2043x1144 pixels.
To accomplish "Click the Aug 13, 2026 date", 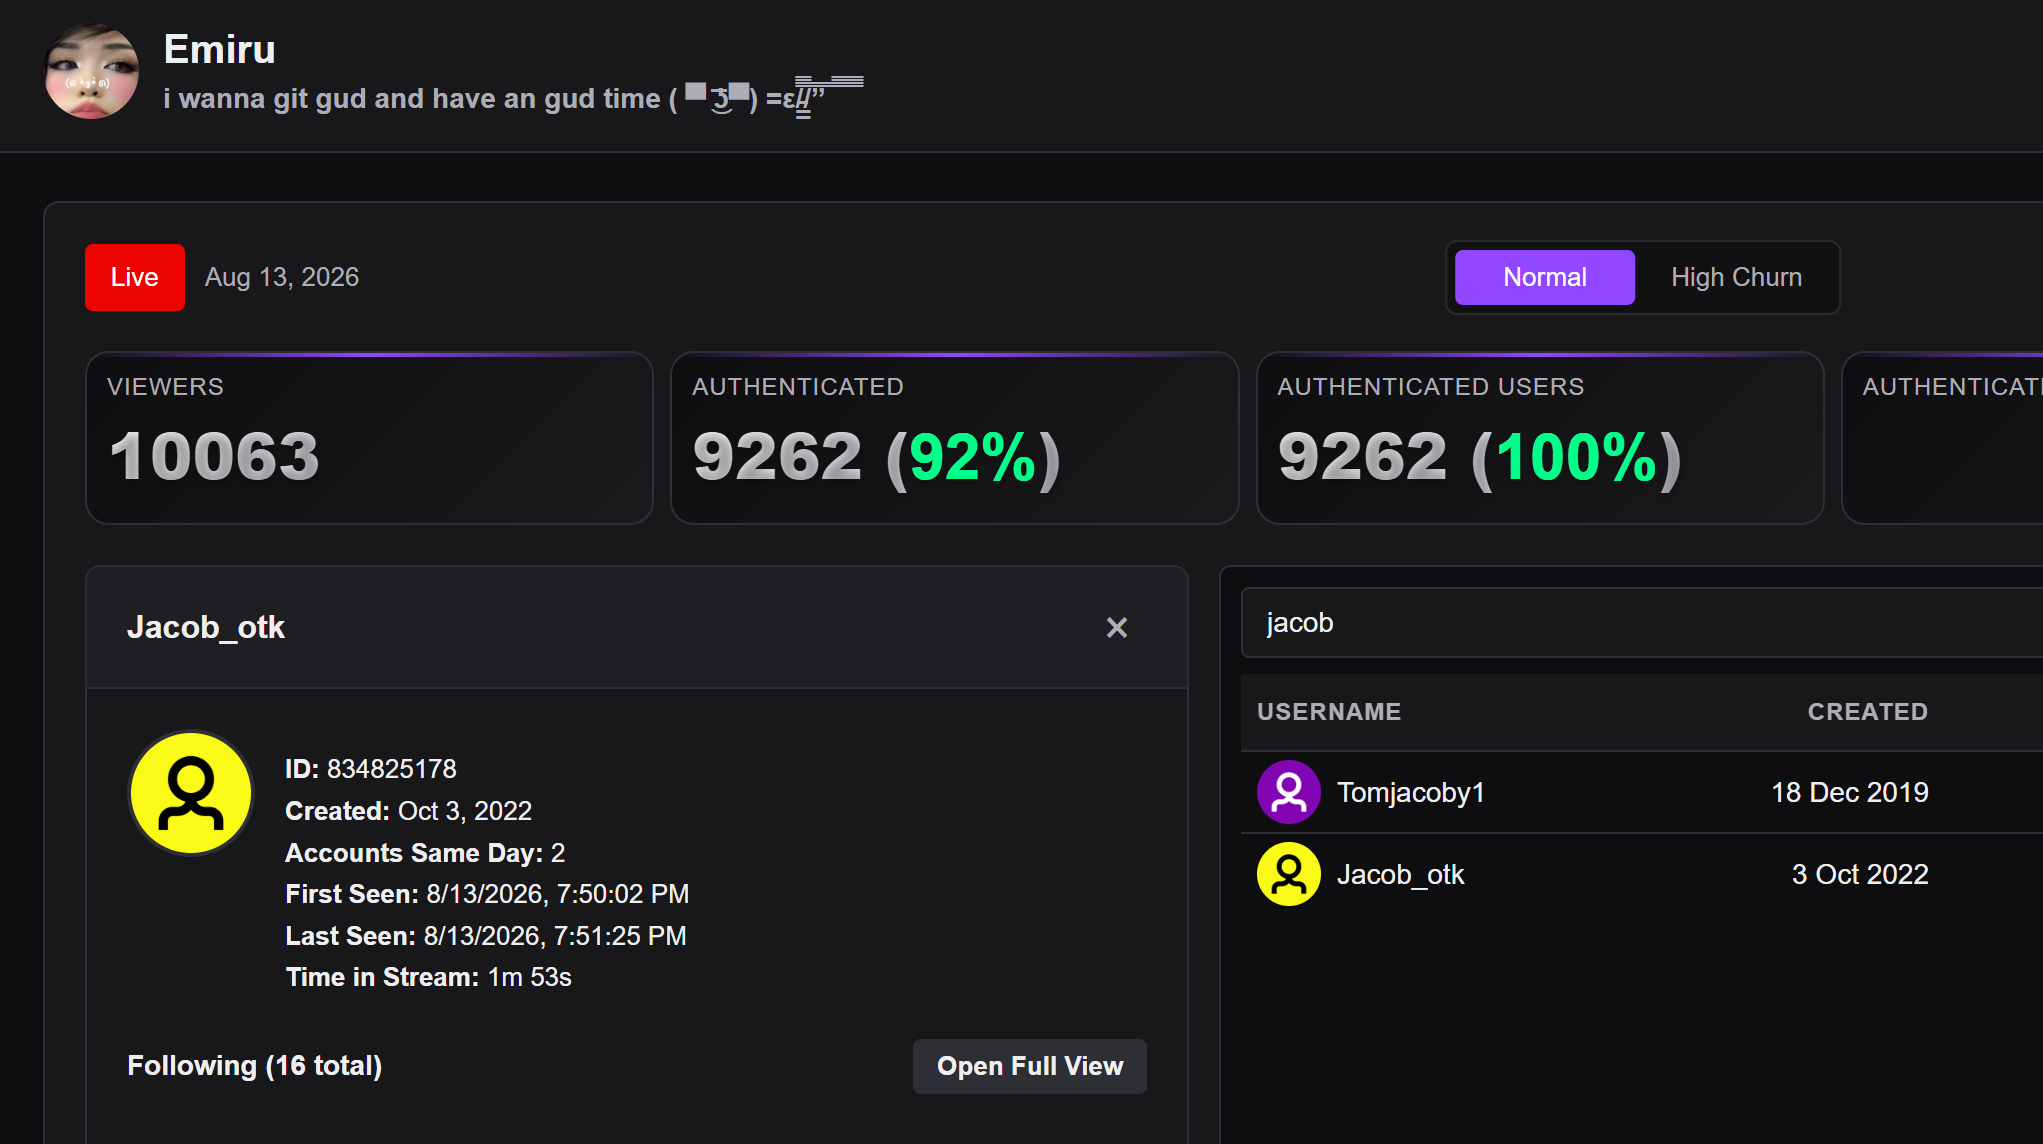I will (282, 277).
